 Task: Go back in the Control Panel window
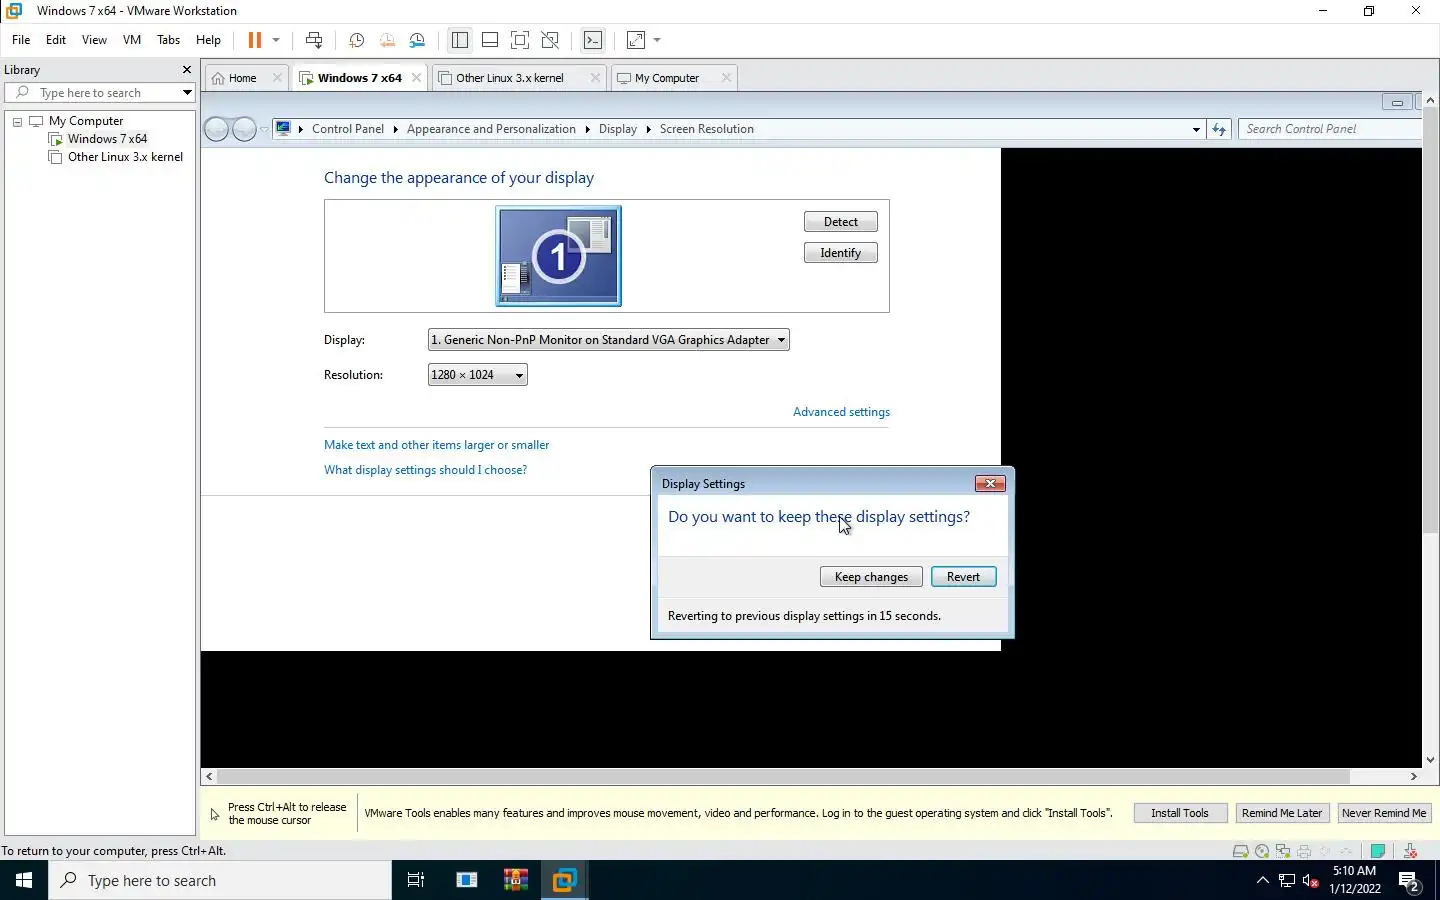[x=216, y=129]
